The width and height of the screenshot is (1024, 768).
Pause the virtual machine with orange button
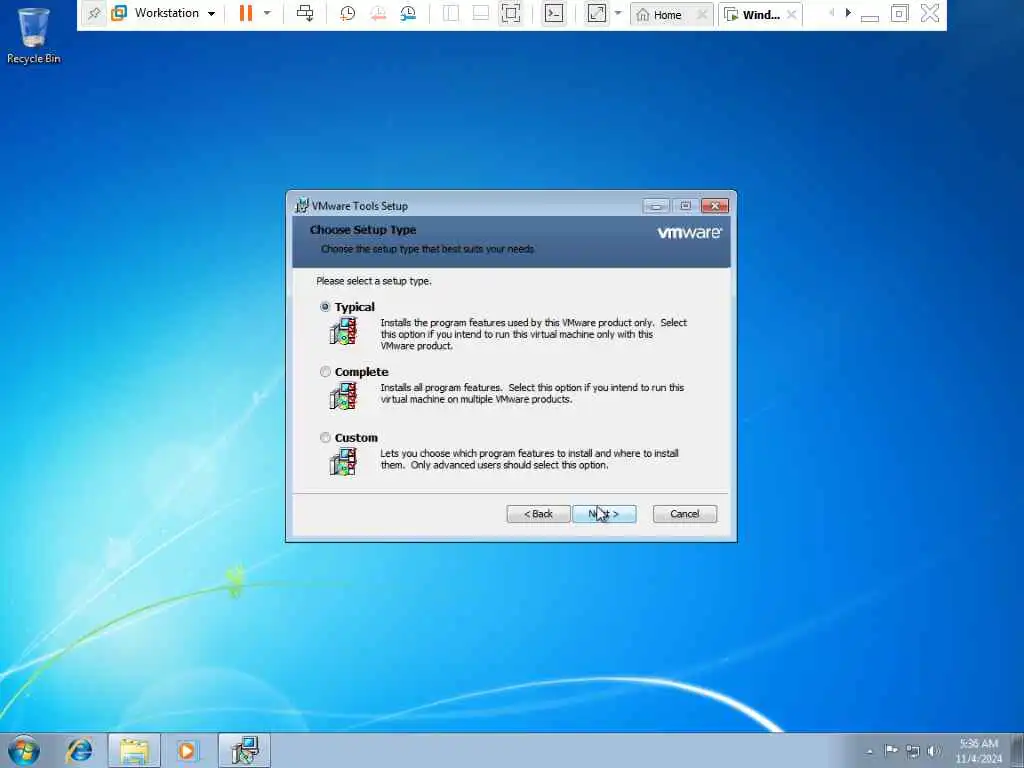246,13
